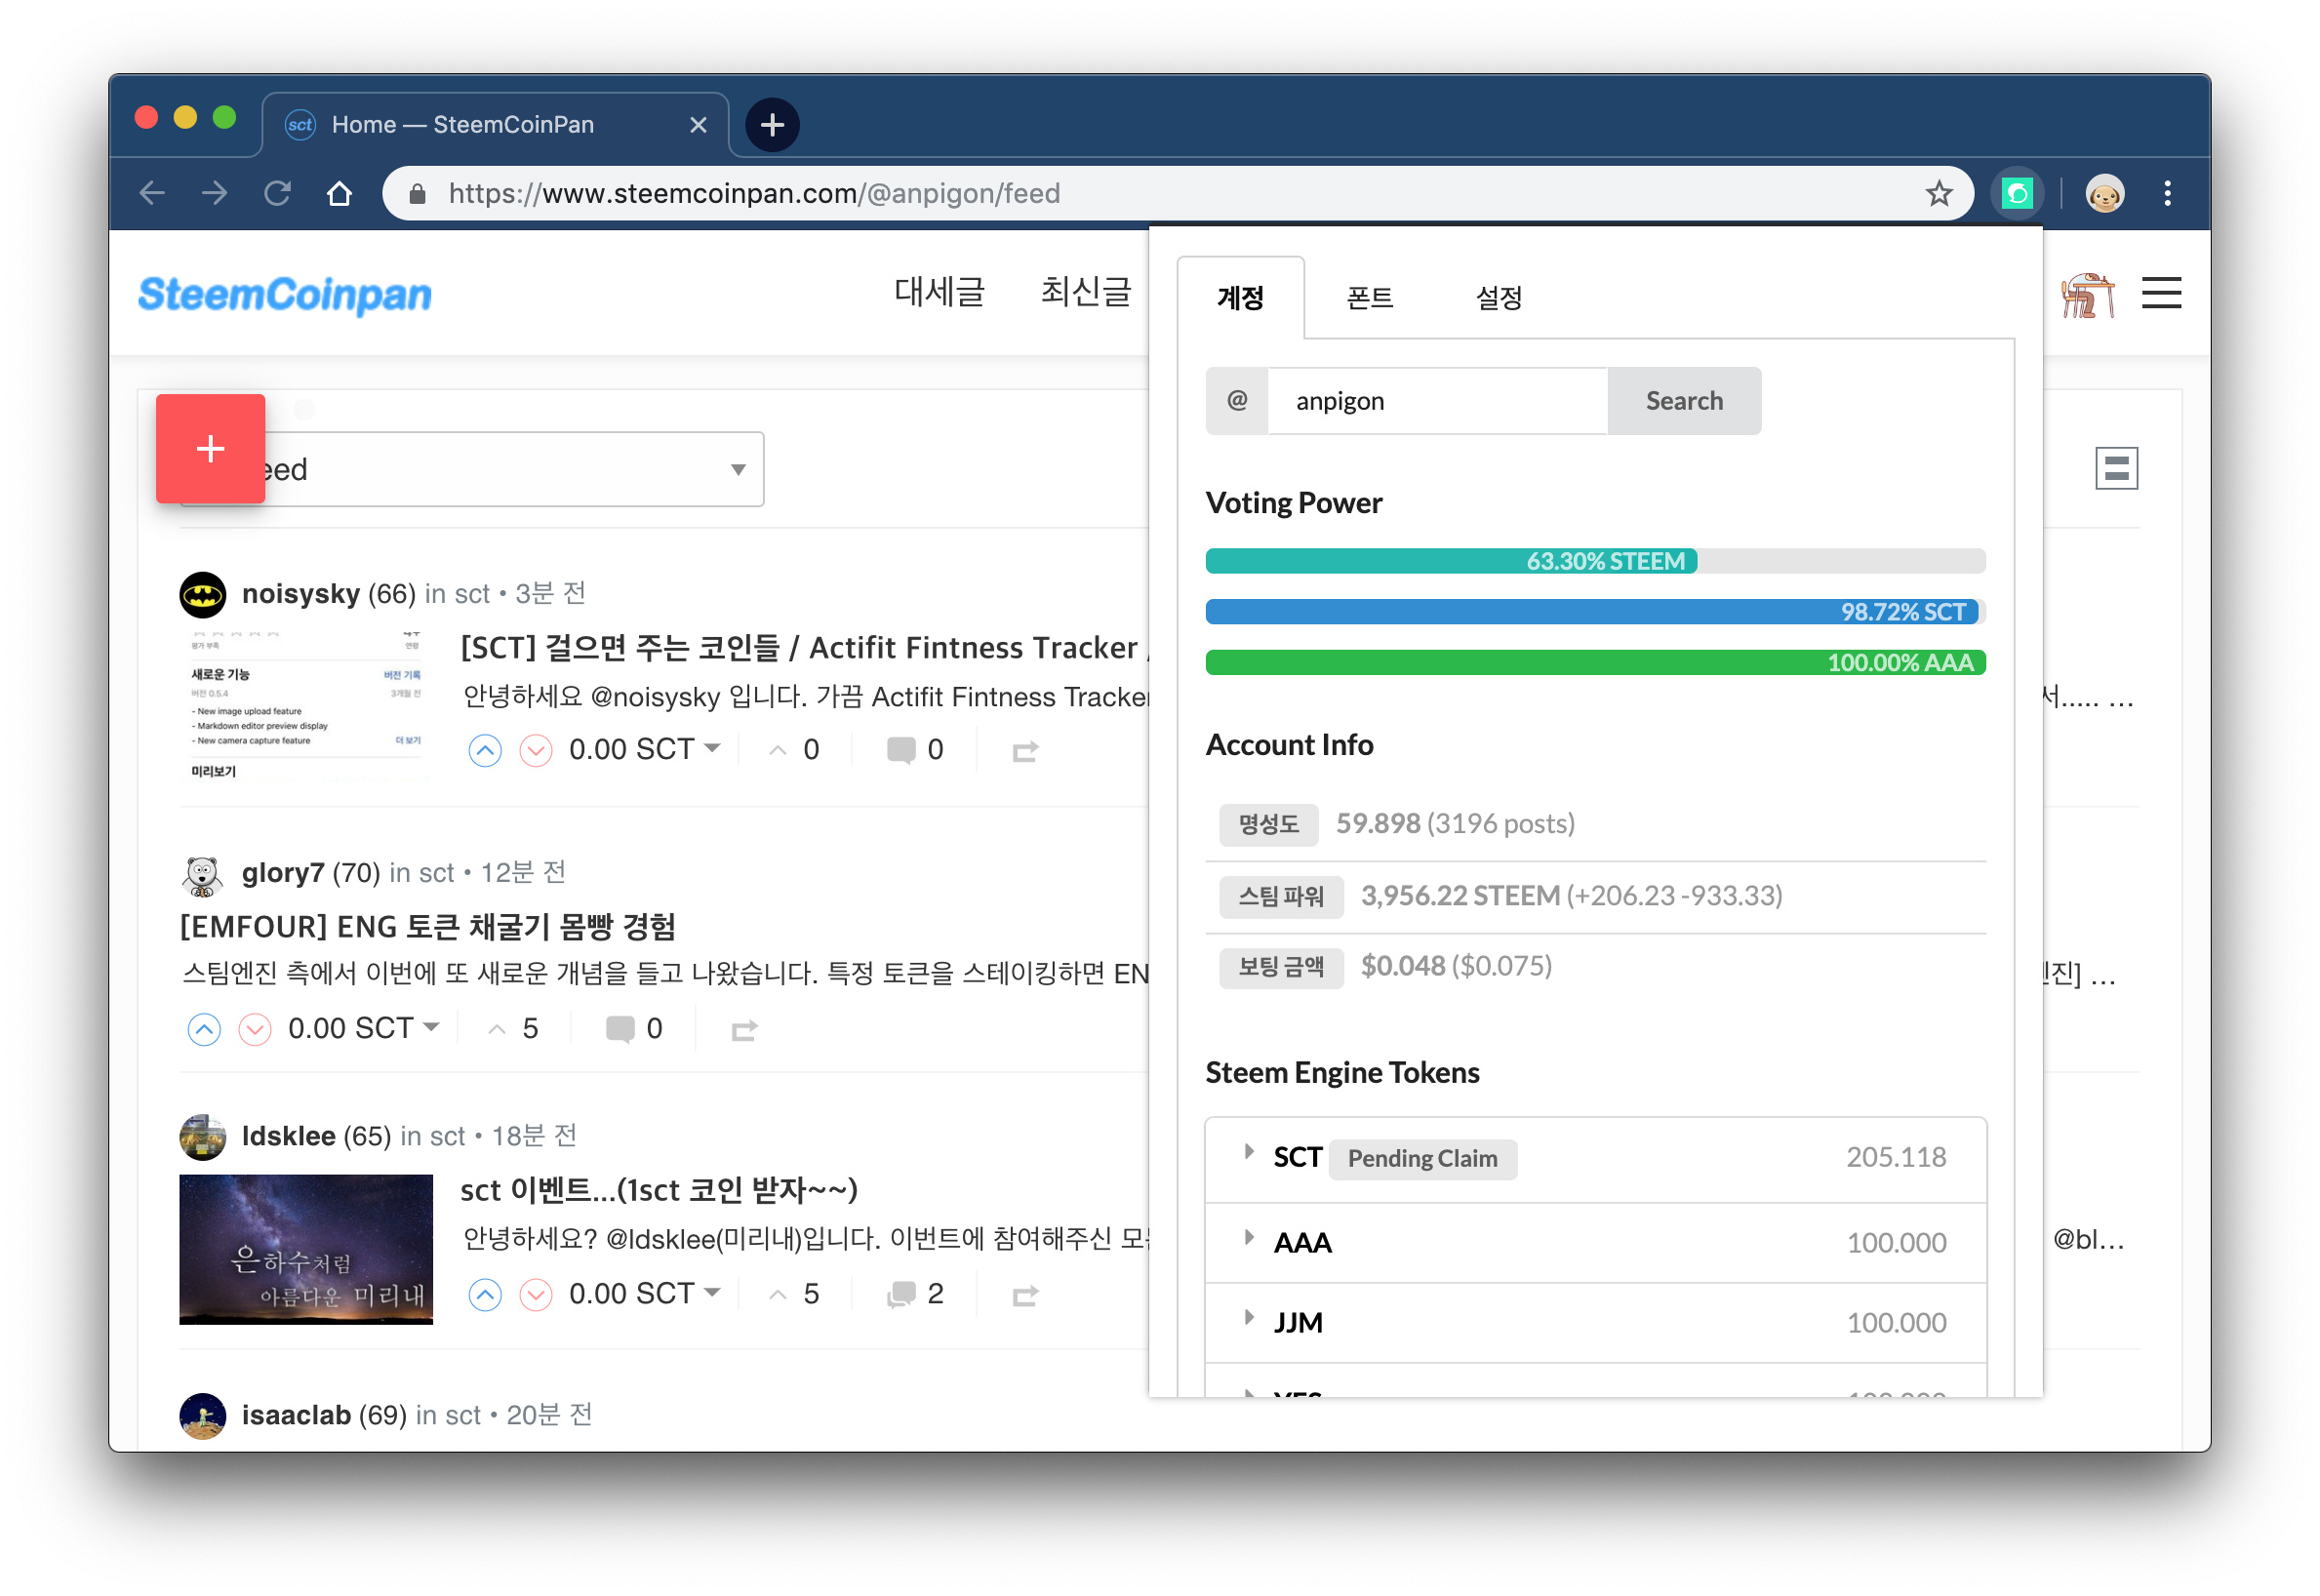Viewport: 2320px width, 1596px height.
Task: Click the Pending Claim badge
Action: (x=1422, y=1159)
